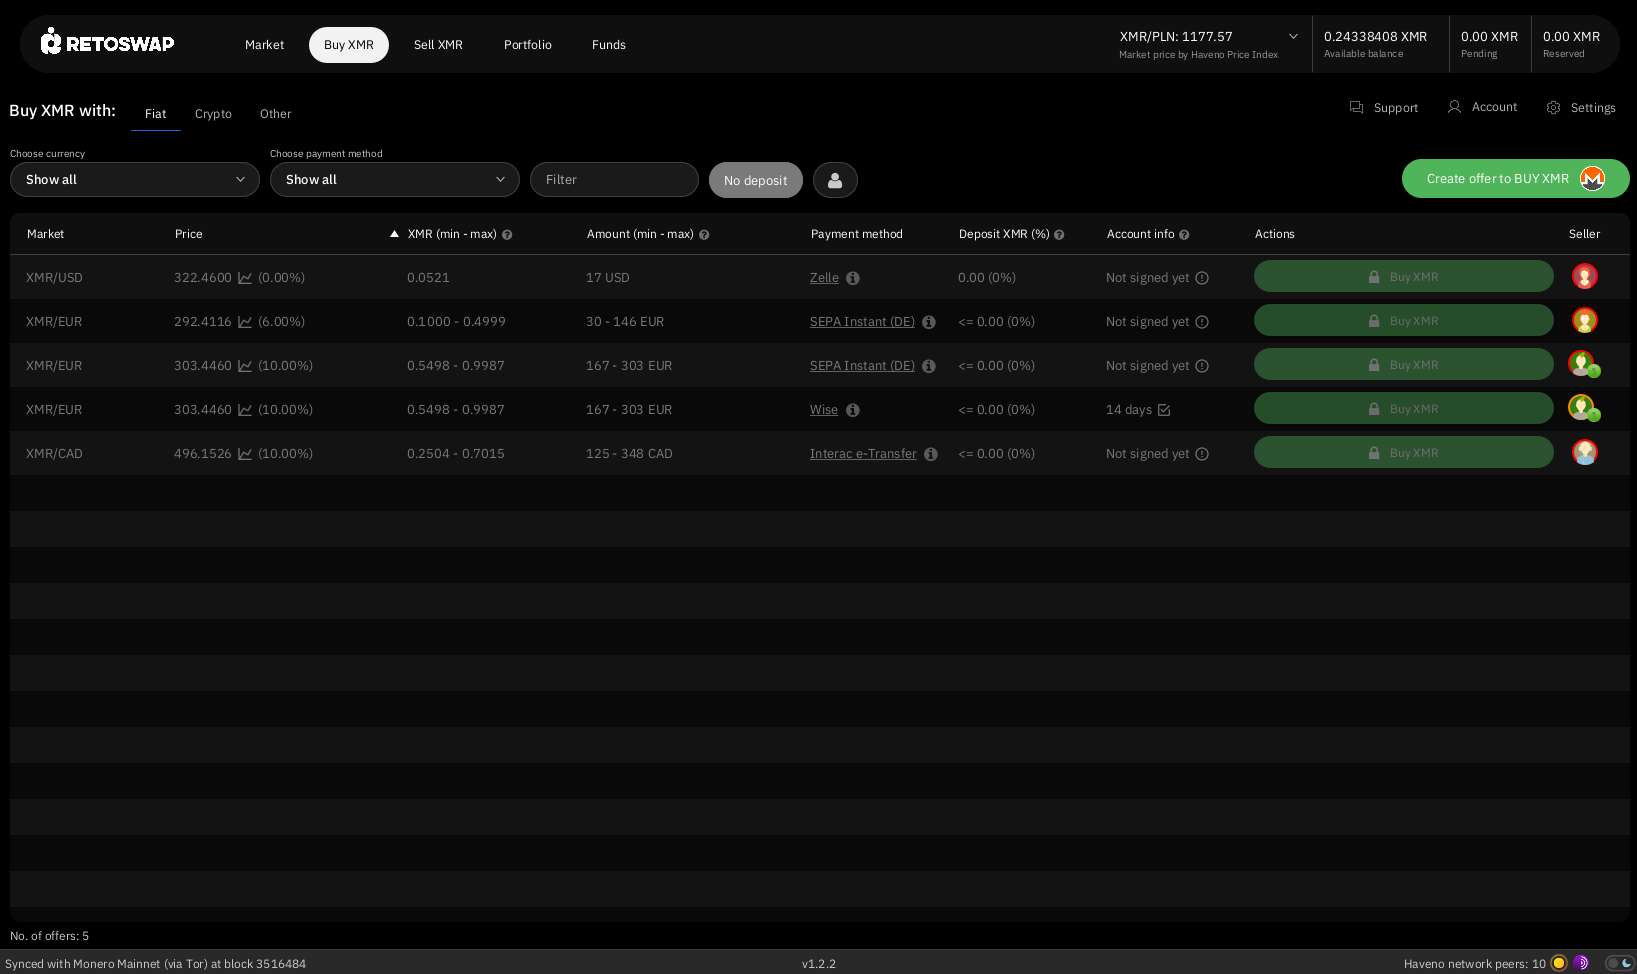Open the Wise payment method link
This screenshot has width=1637, height=974.
coord(824,410)
